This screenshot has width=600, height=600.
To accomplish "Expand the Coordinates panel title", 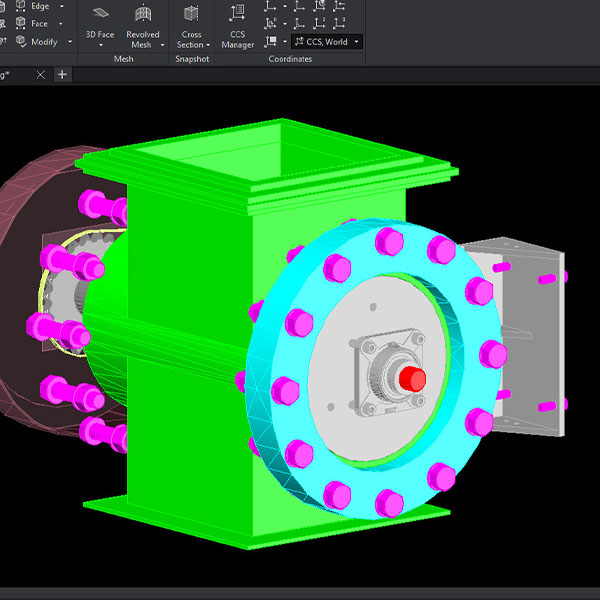I will (290, 59).
